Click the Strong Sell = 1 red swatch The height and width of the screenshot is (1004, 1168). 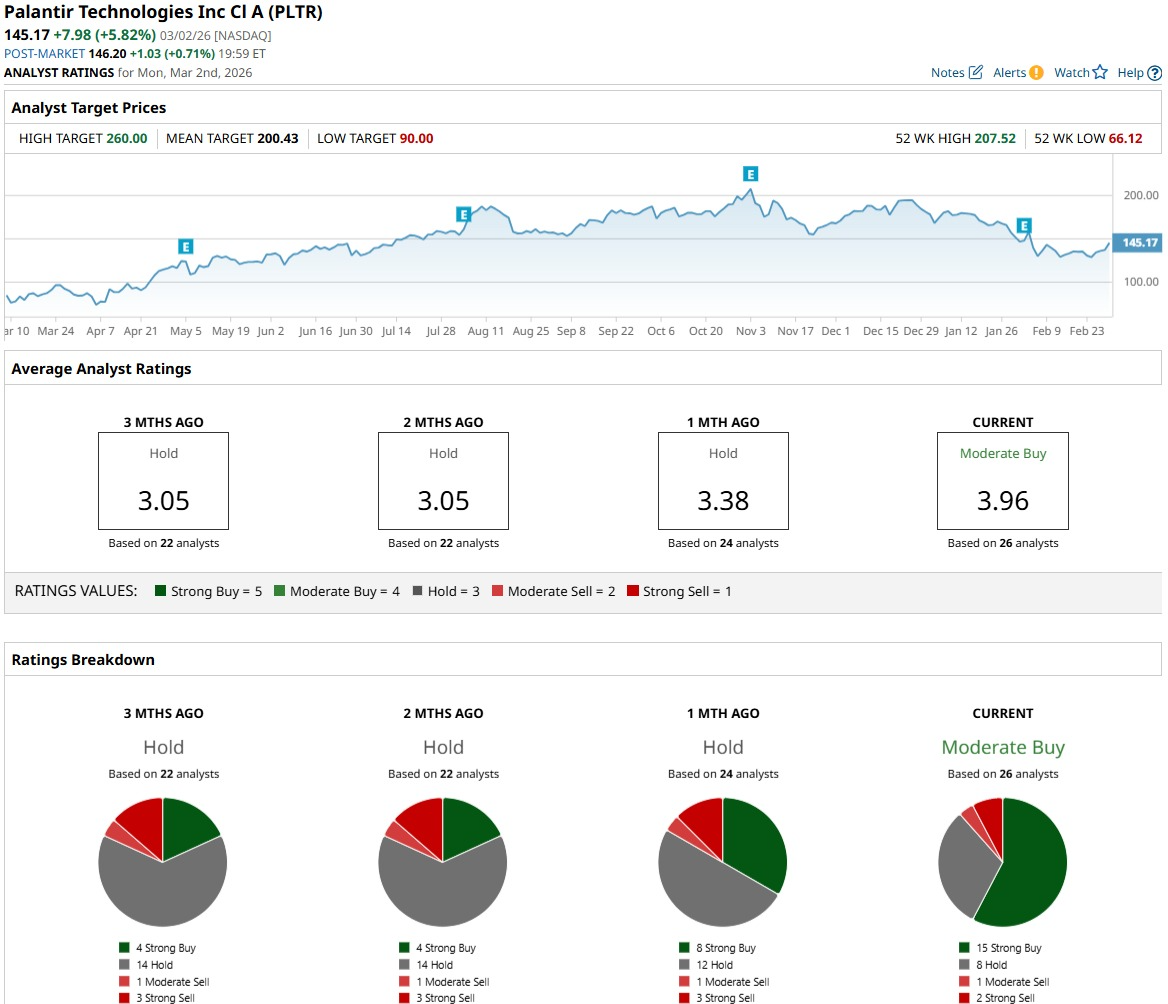point(632,592)
